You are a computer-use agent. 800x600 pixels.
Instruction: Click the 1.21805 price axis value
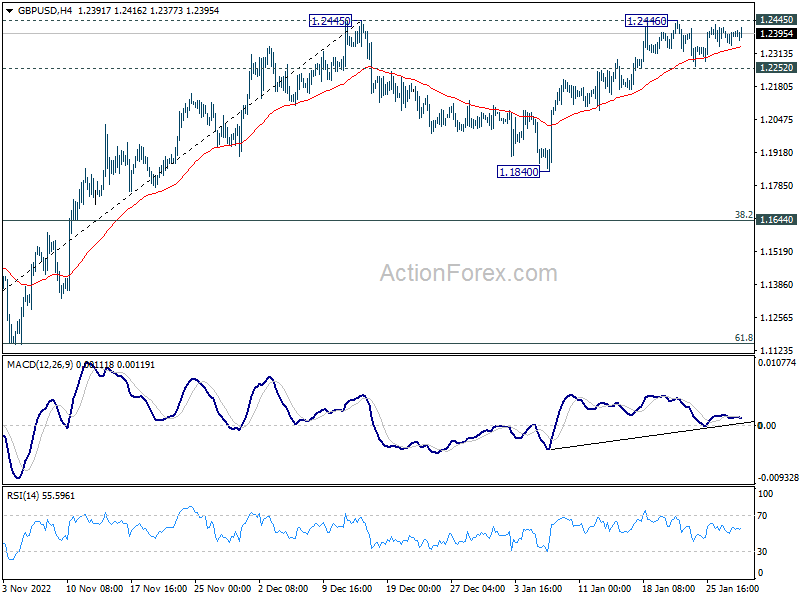[777, 87]
